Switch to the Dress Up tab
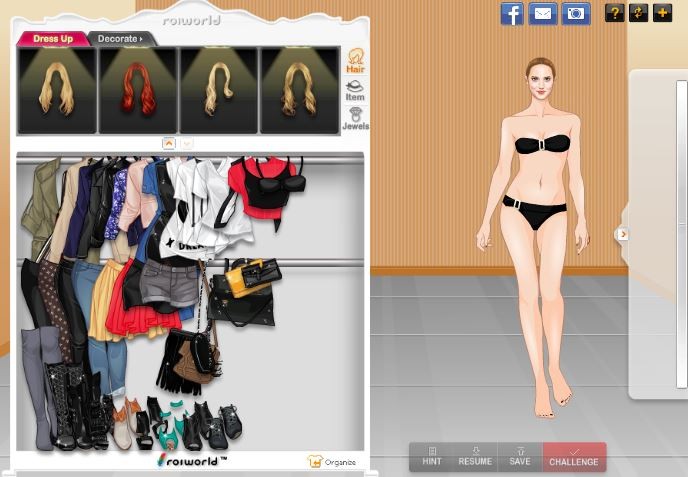Screen dimensions: 688x477 (52, 39)
